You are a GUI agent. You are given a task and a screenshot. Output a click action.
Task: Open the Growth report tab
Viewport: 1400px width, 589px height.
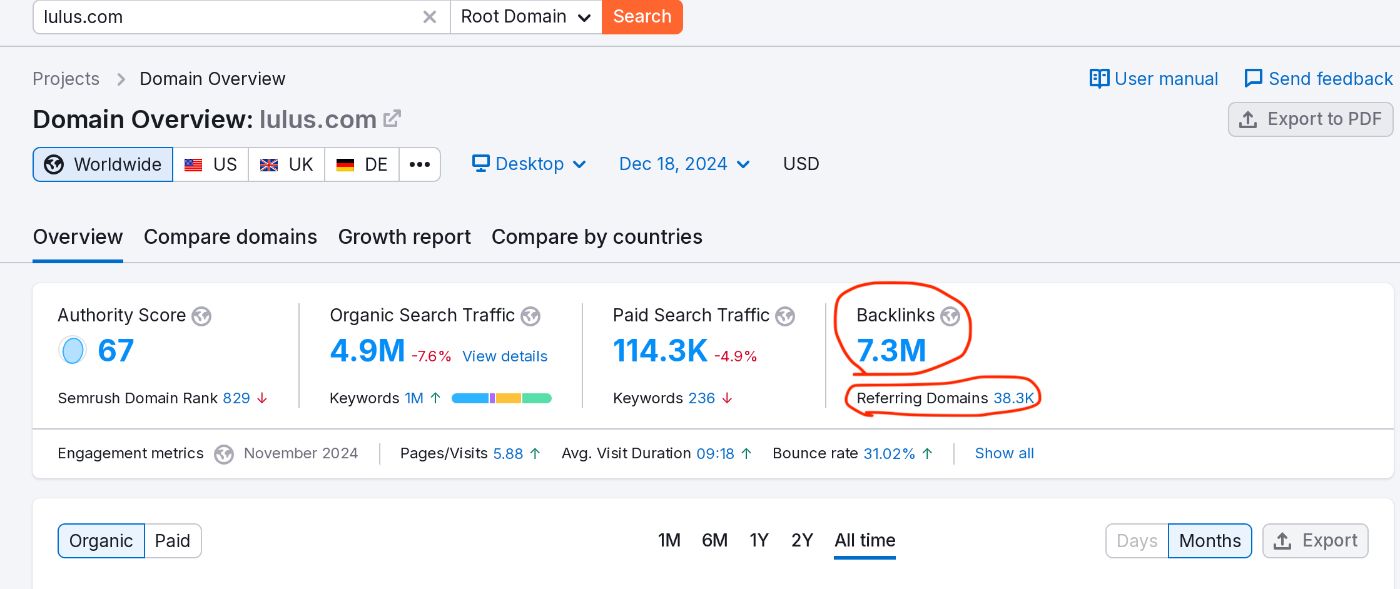coord(404,237)
